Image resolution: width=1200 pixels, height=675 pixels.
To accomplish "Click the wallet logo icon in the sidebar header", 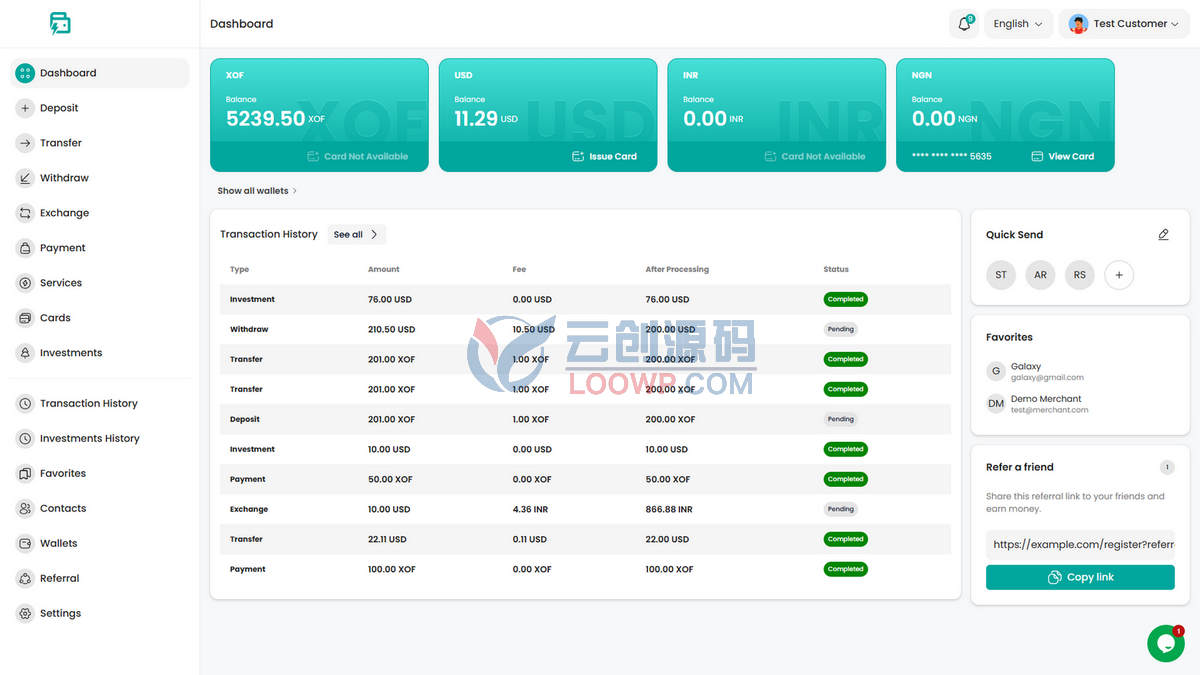I will 60,24.
